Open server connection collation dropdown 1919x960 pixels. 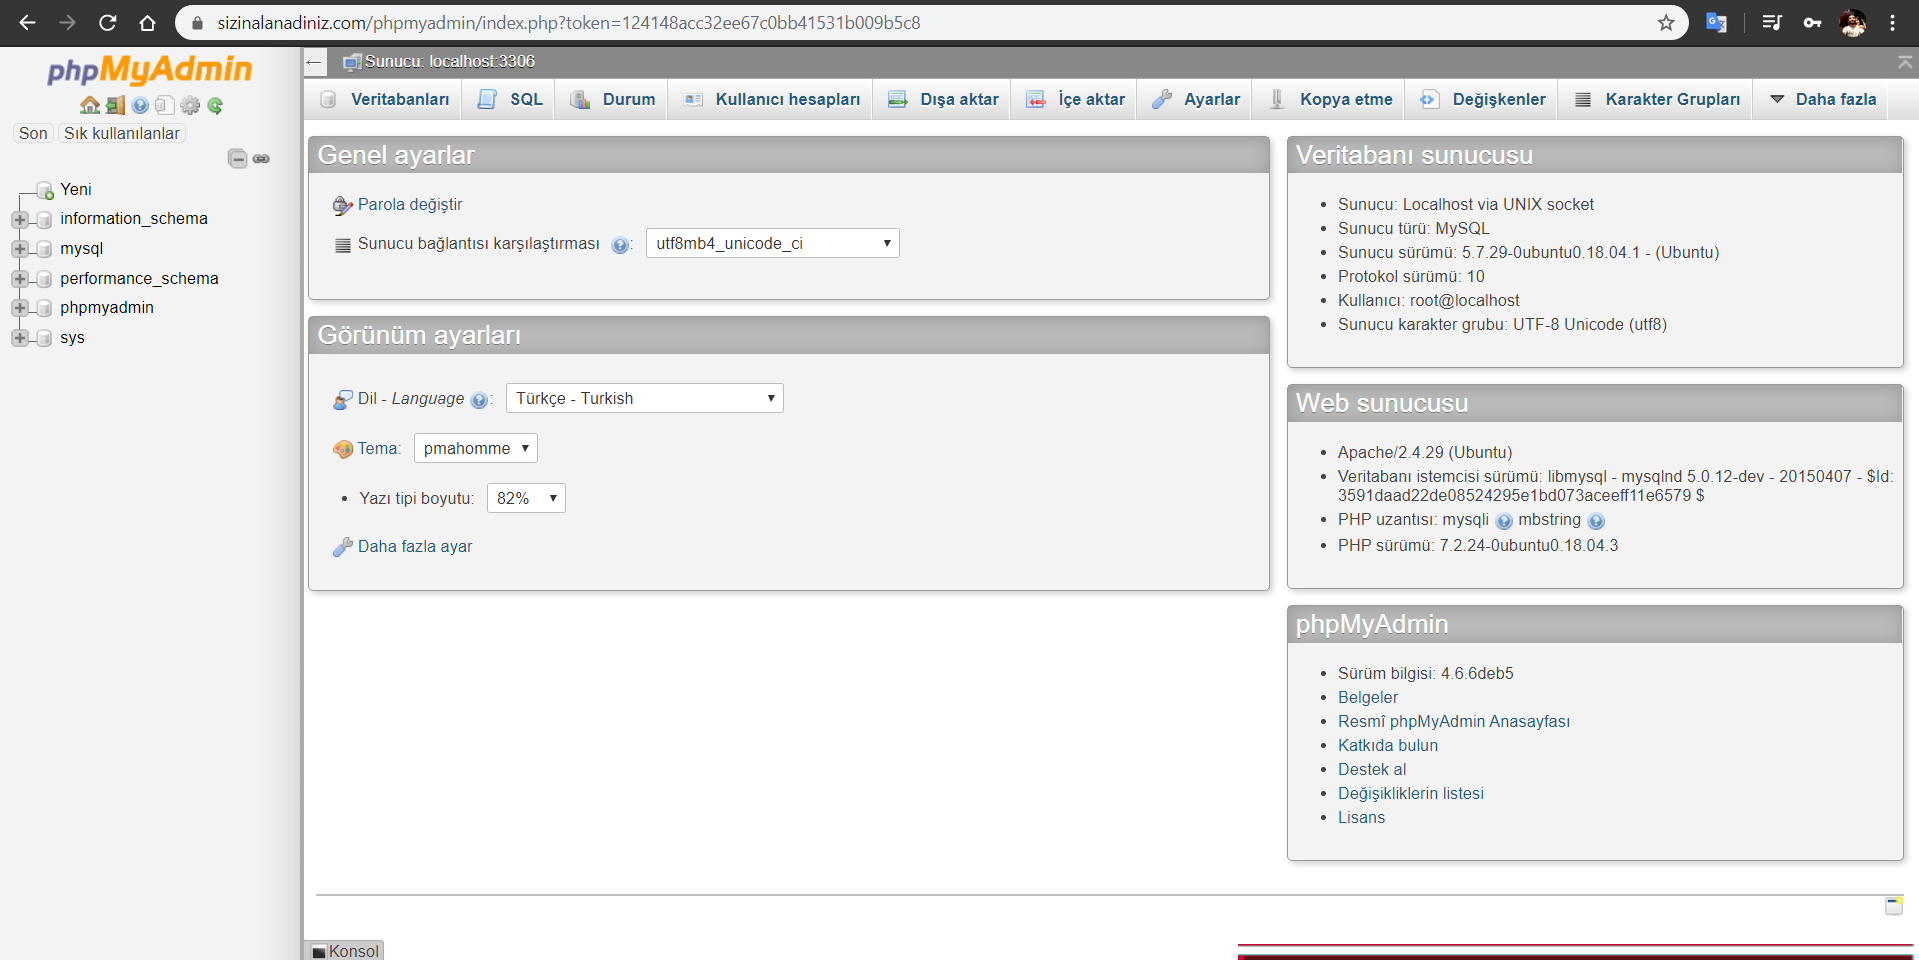(x=773, y=243)
